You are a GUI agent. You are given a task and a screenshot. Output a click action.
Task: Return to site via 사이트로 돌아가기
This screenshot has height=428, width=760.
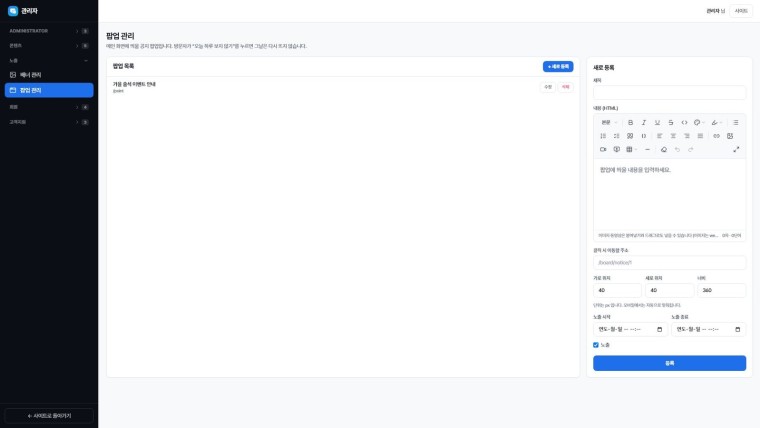pyautogui.click(x=49, y=416)
